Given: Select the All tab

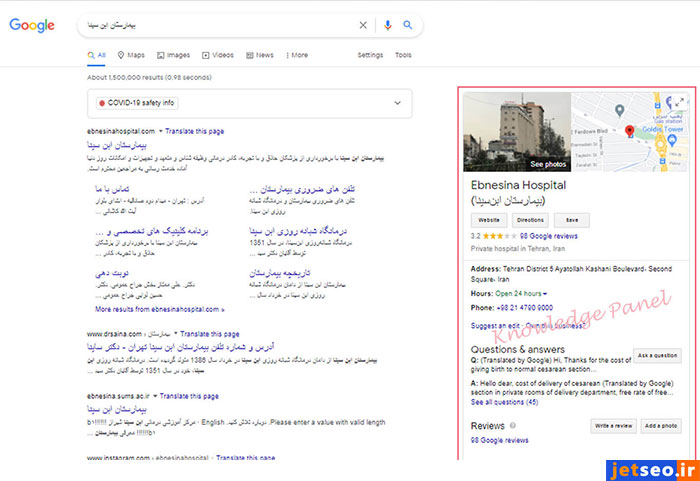Looking at the screenshot, I should (96, 55).
